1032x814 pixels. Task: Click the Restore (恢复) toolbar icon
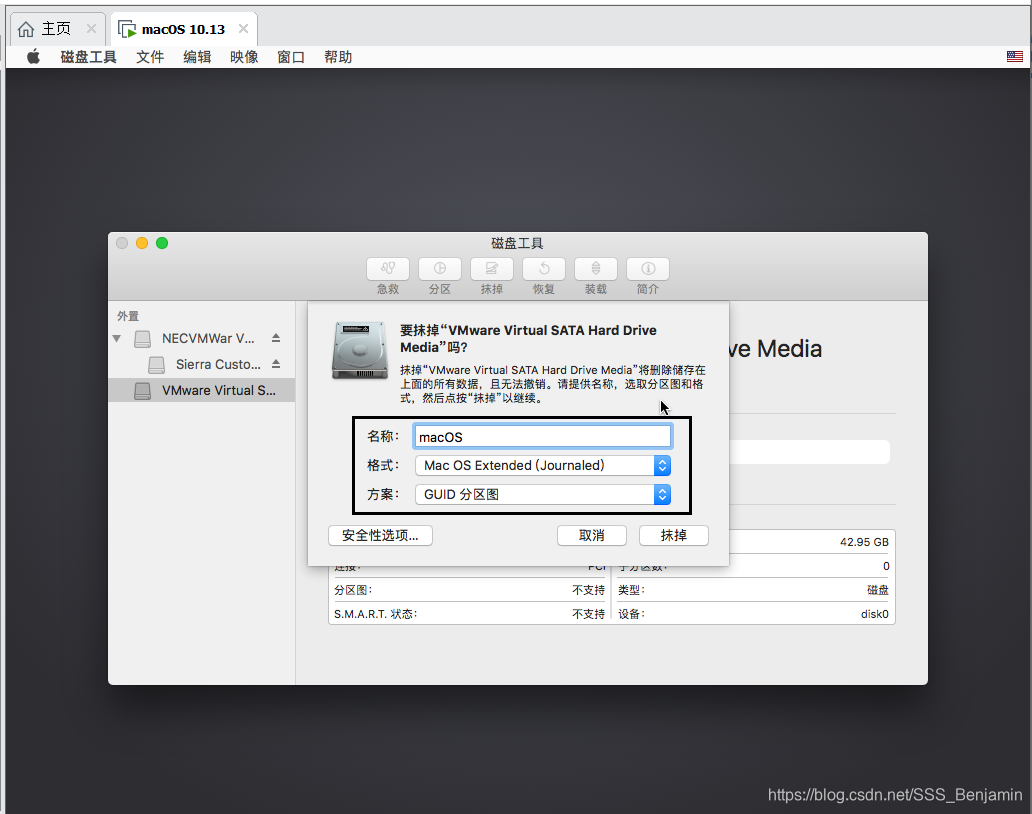544,268
